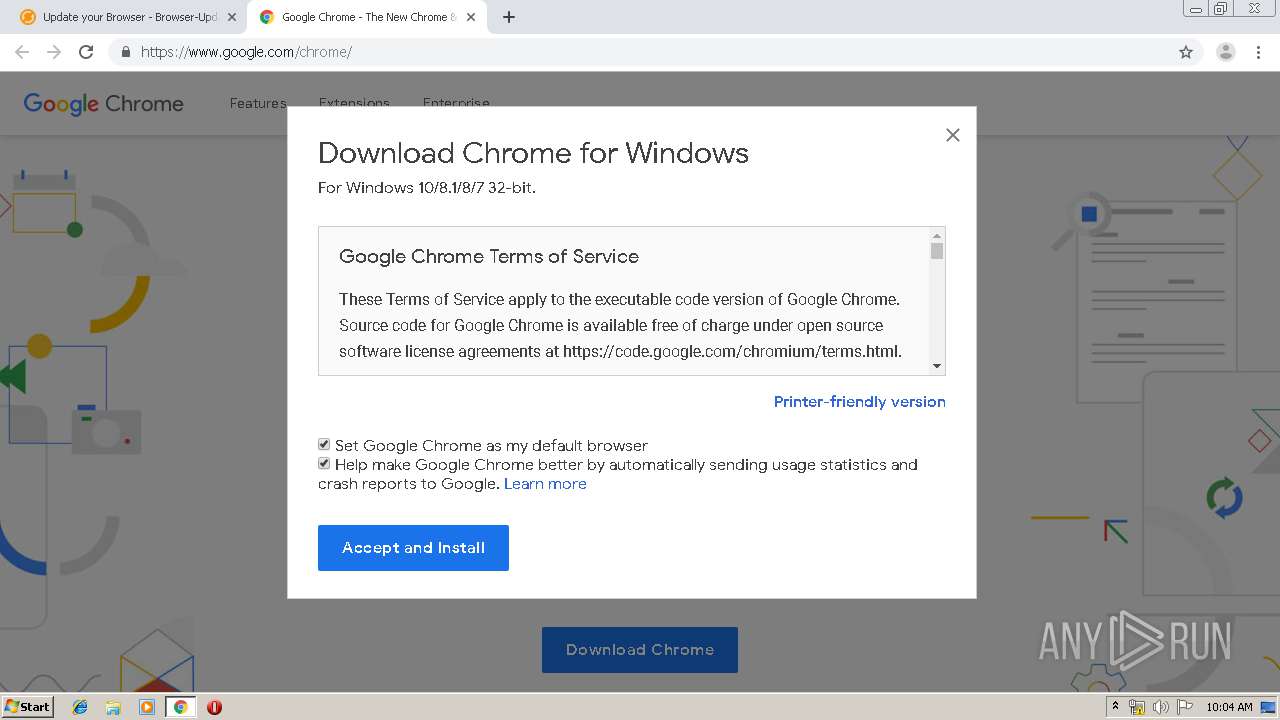The width and height of the screenshot is (1280, 720).
Task: Select the Google Chrome tab
Action: click(360, 17)
